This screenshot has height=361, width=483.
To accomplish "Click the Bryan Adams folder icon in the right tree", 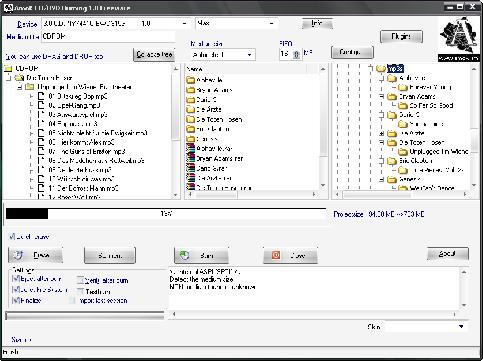I will tap(392, 97).
